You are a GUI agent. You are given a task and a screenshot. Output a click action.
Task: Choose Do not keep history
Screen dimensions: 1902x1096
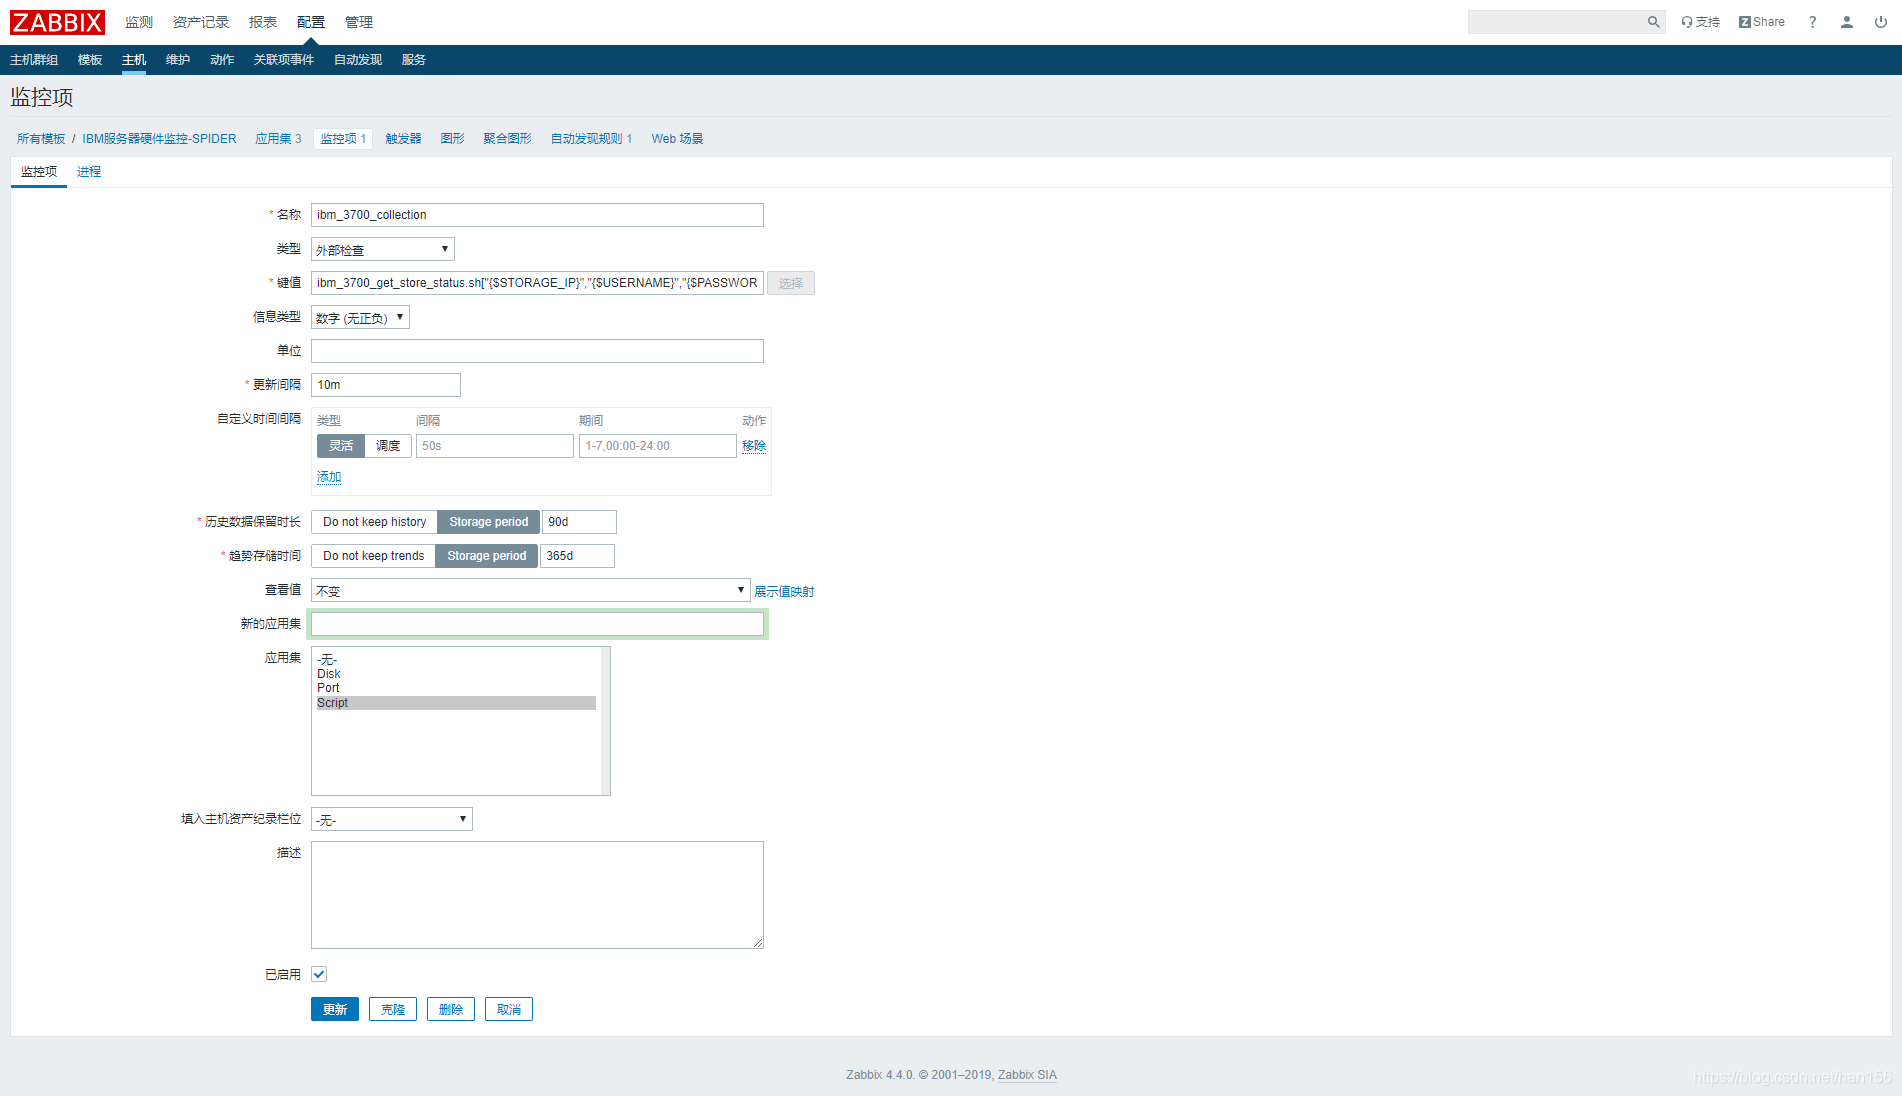point(374,522)
